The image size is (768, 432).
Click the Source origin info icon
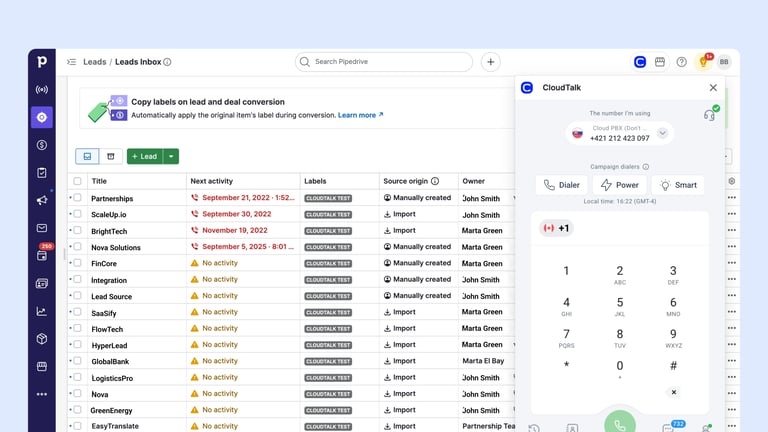coord(435,181)
